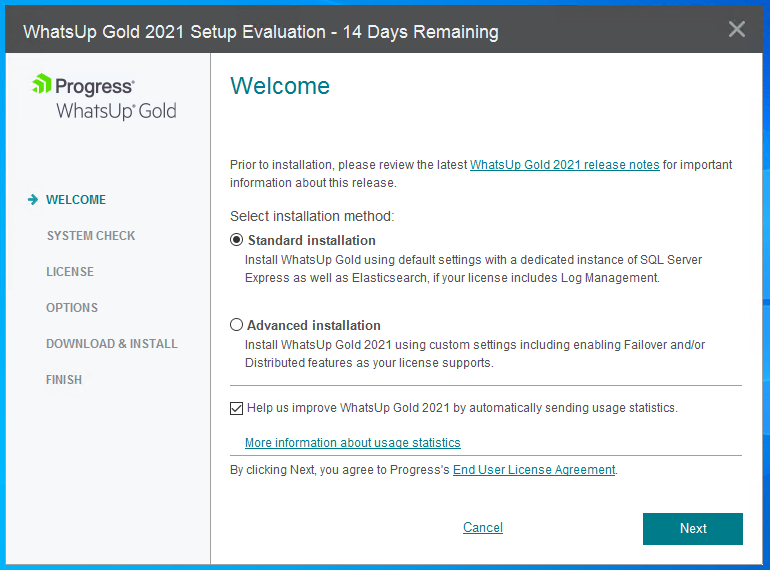Open More information about usage statistics link

coord(353,442)
